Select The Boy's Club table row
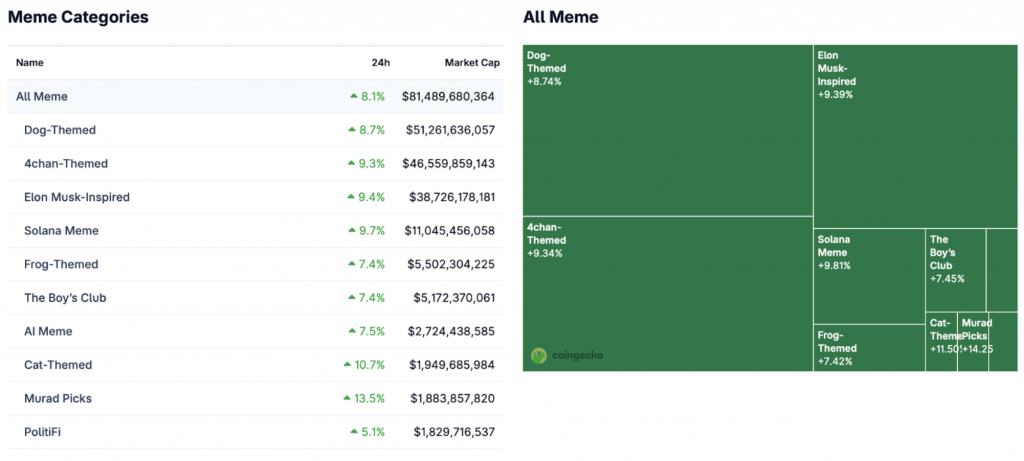Viewport: 1024px width, 461px height. [x=65, y=298]
